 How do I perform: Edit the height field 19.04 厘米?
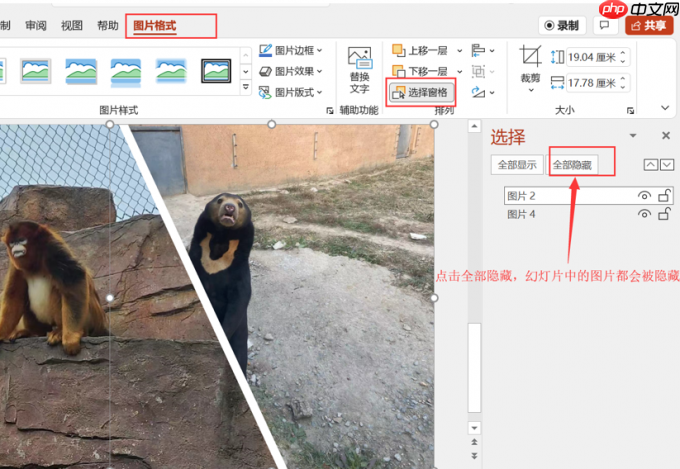[592, 57]
